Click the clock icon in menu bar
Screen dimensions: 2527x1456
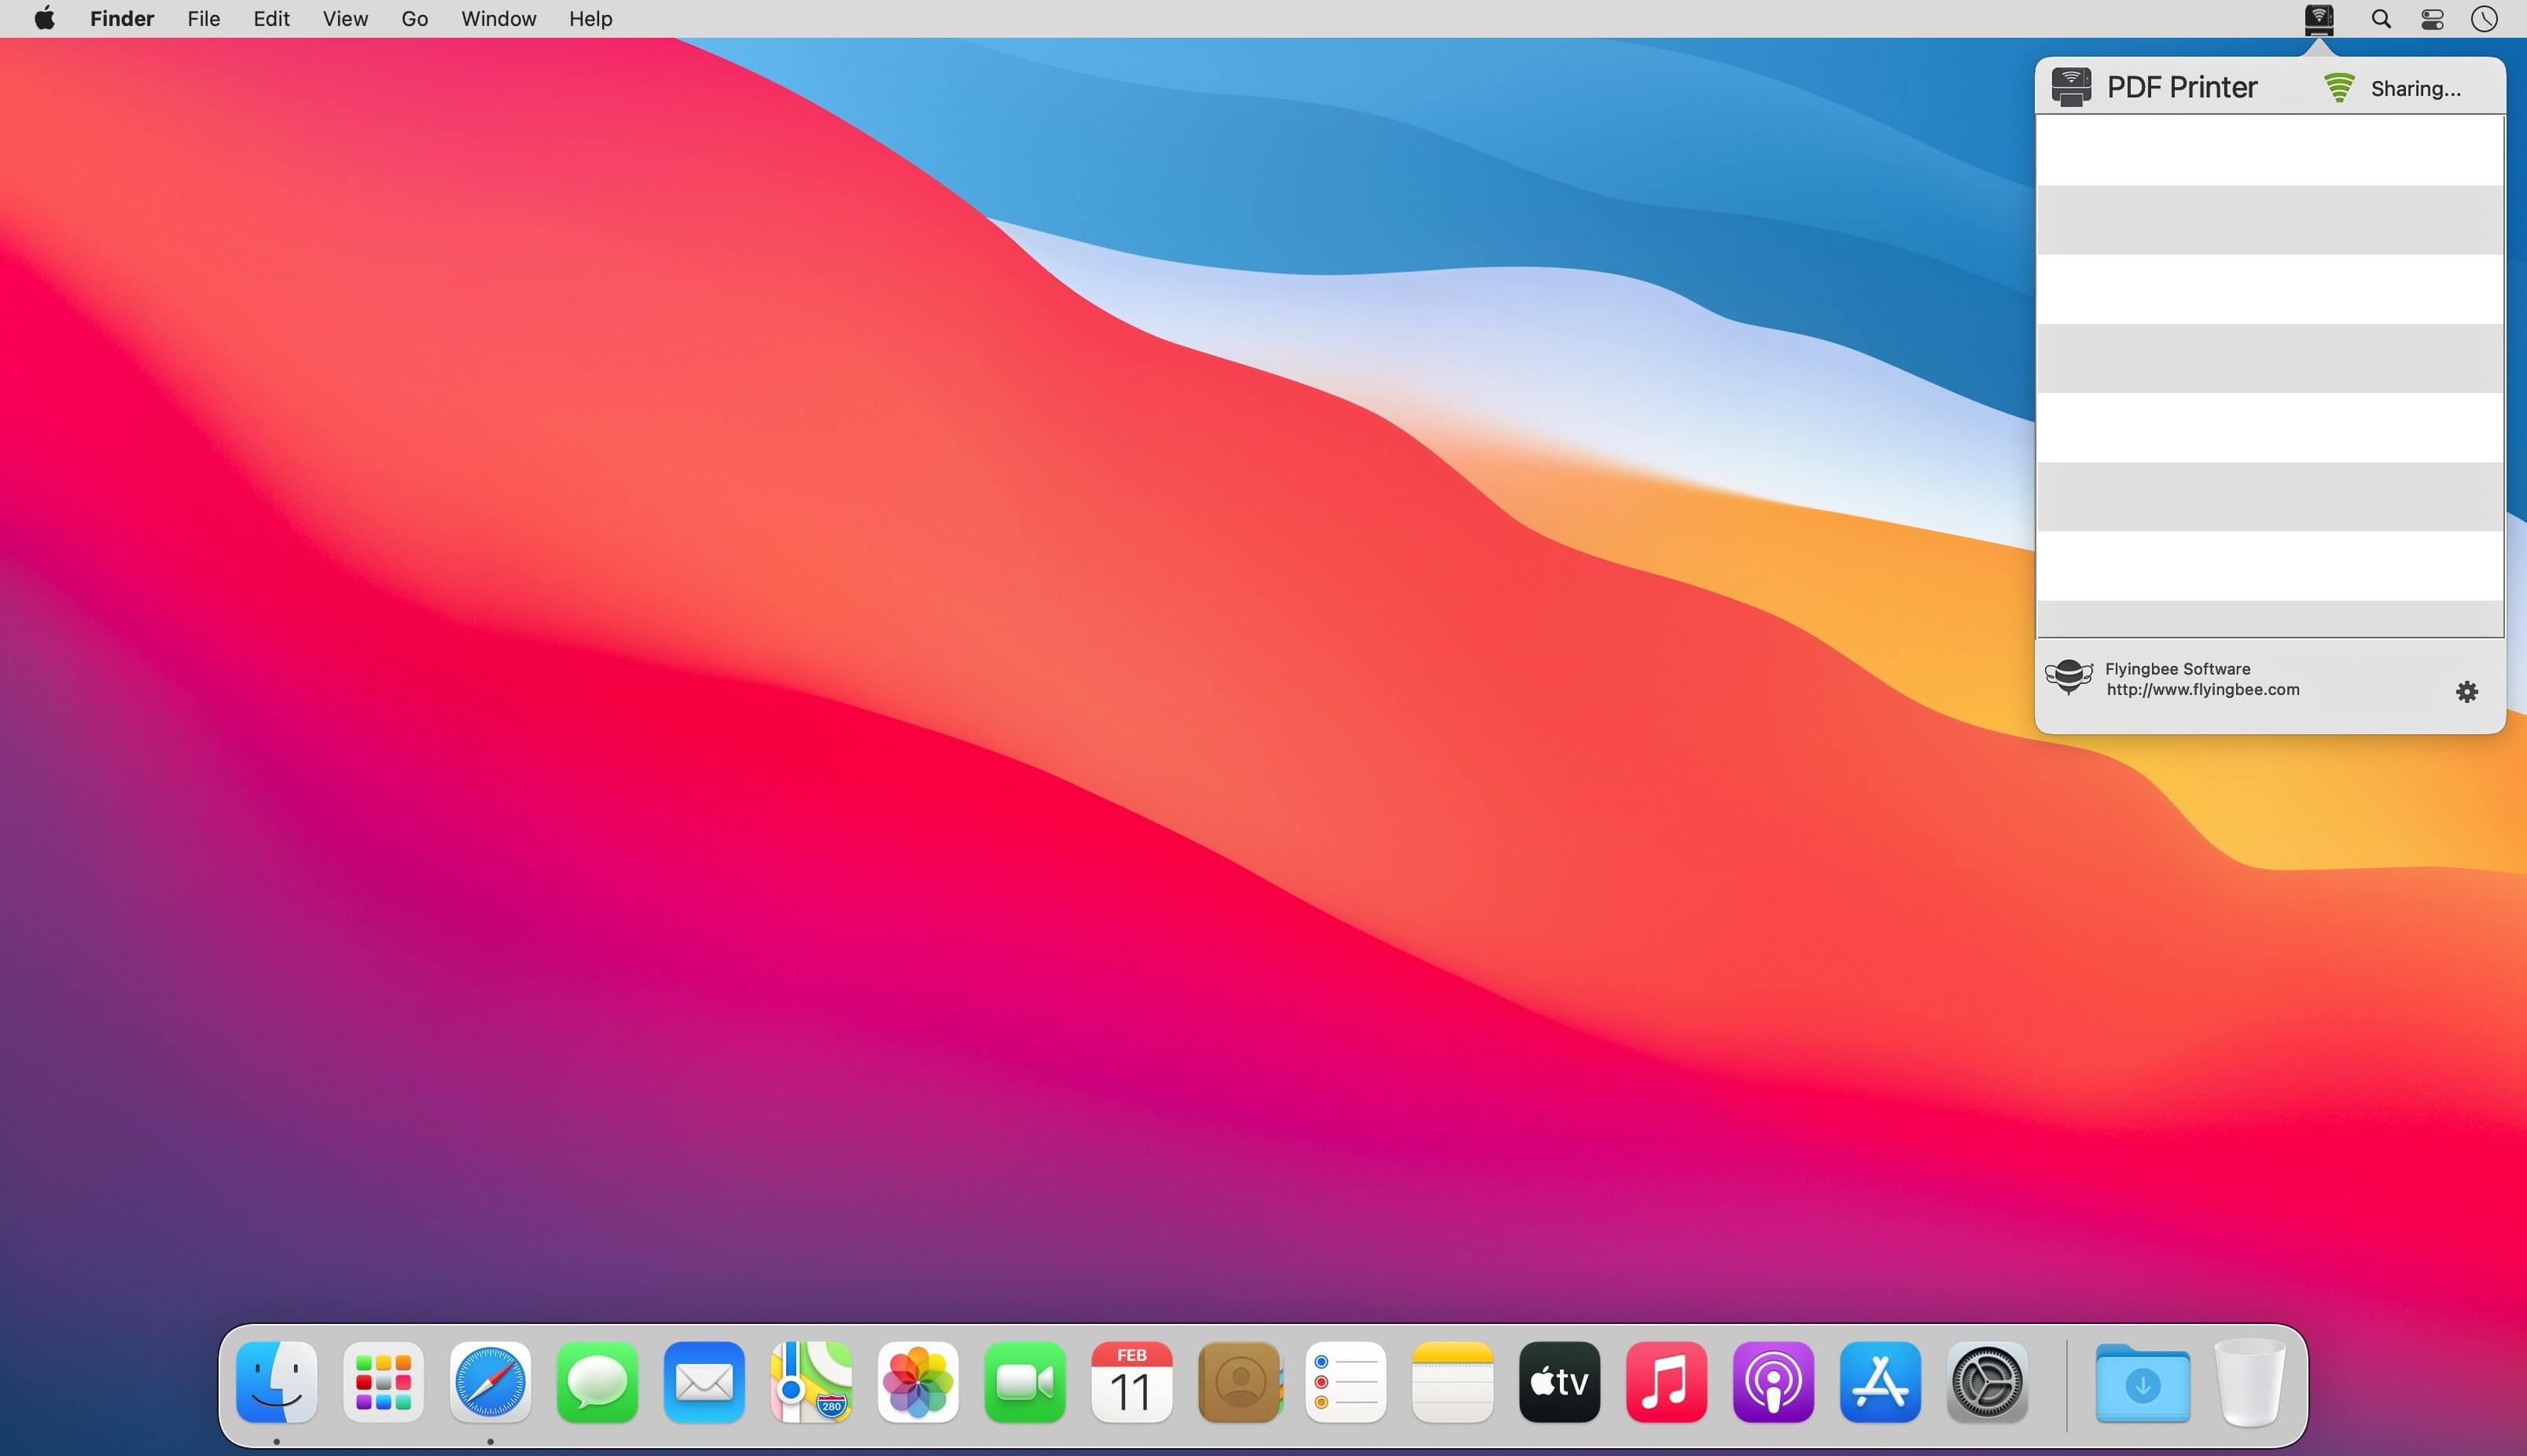2484,19
